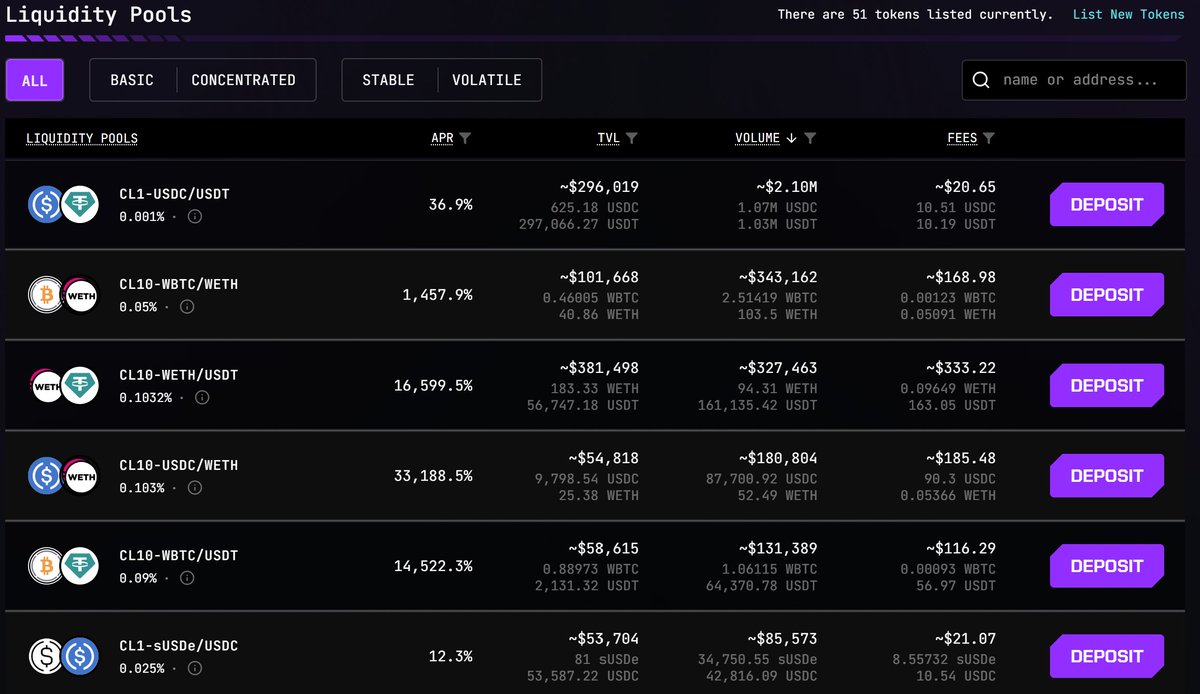Select the ALL pools filter
1200x694 pixels.
(x=35, y=80)
